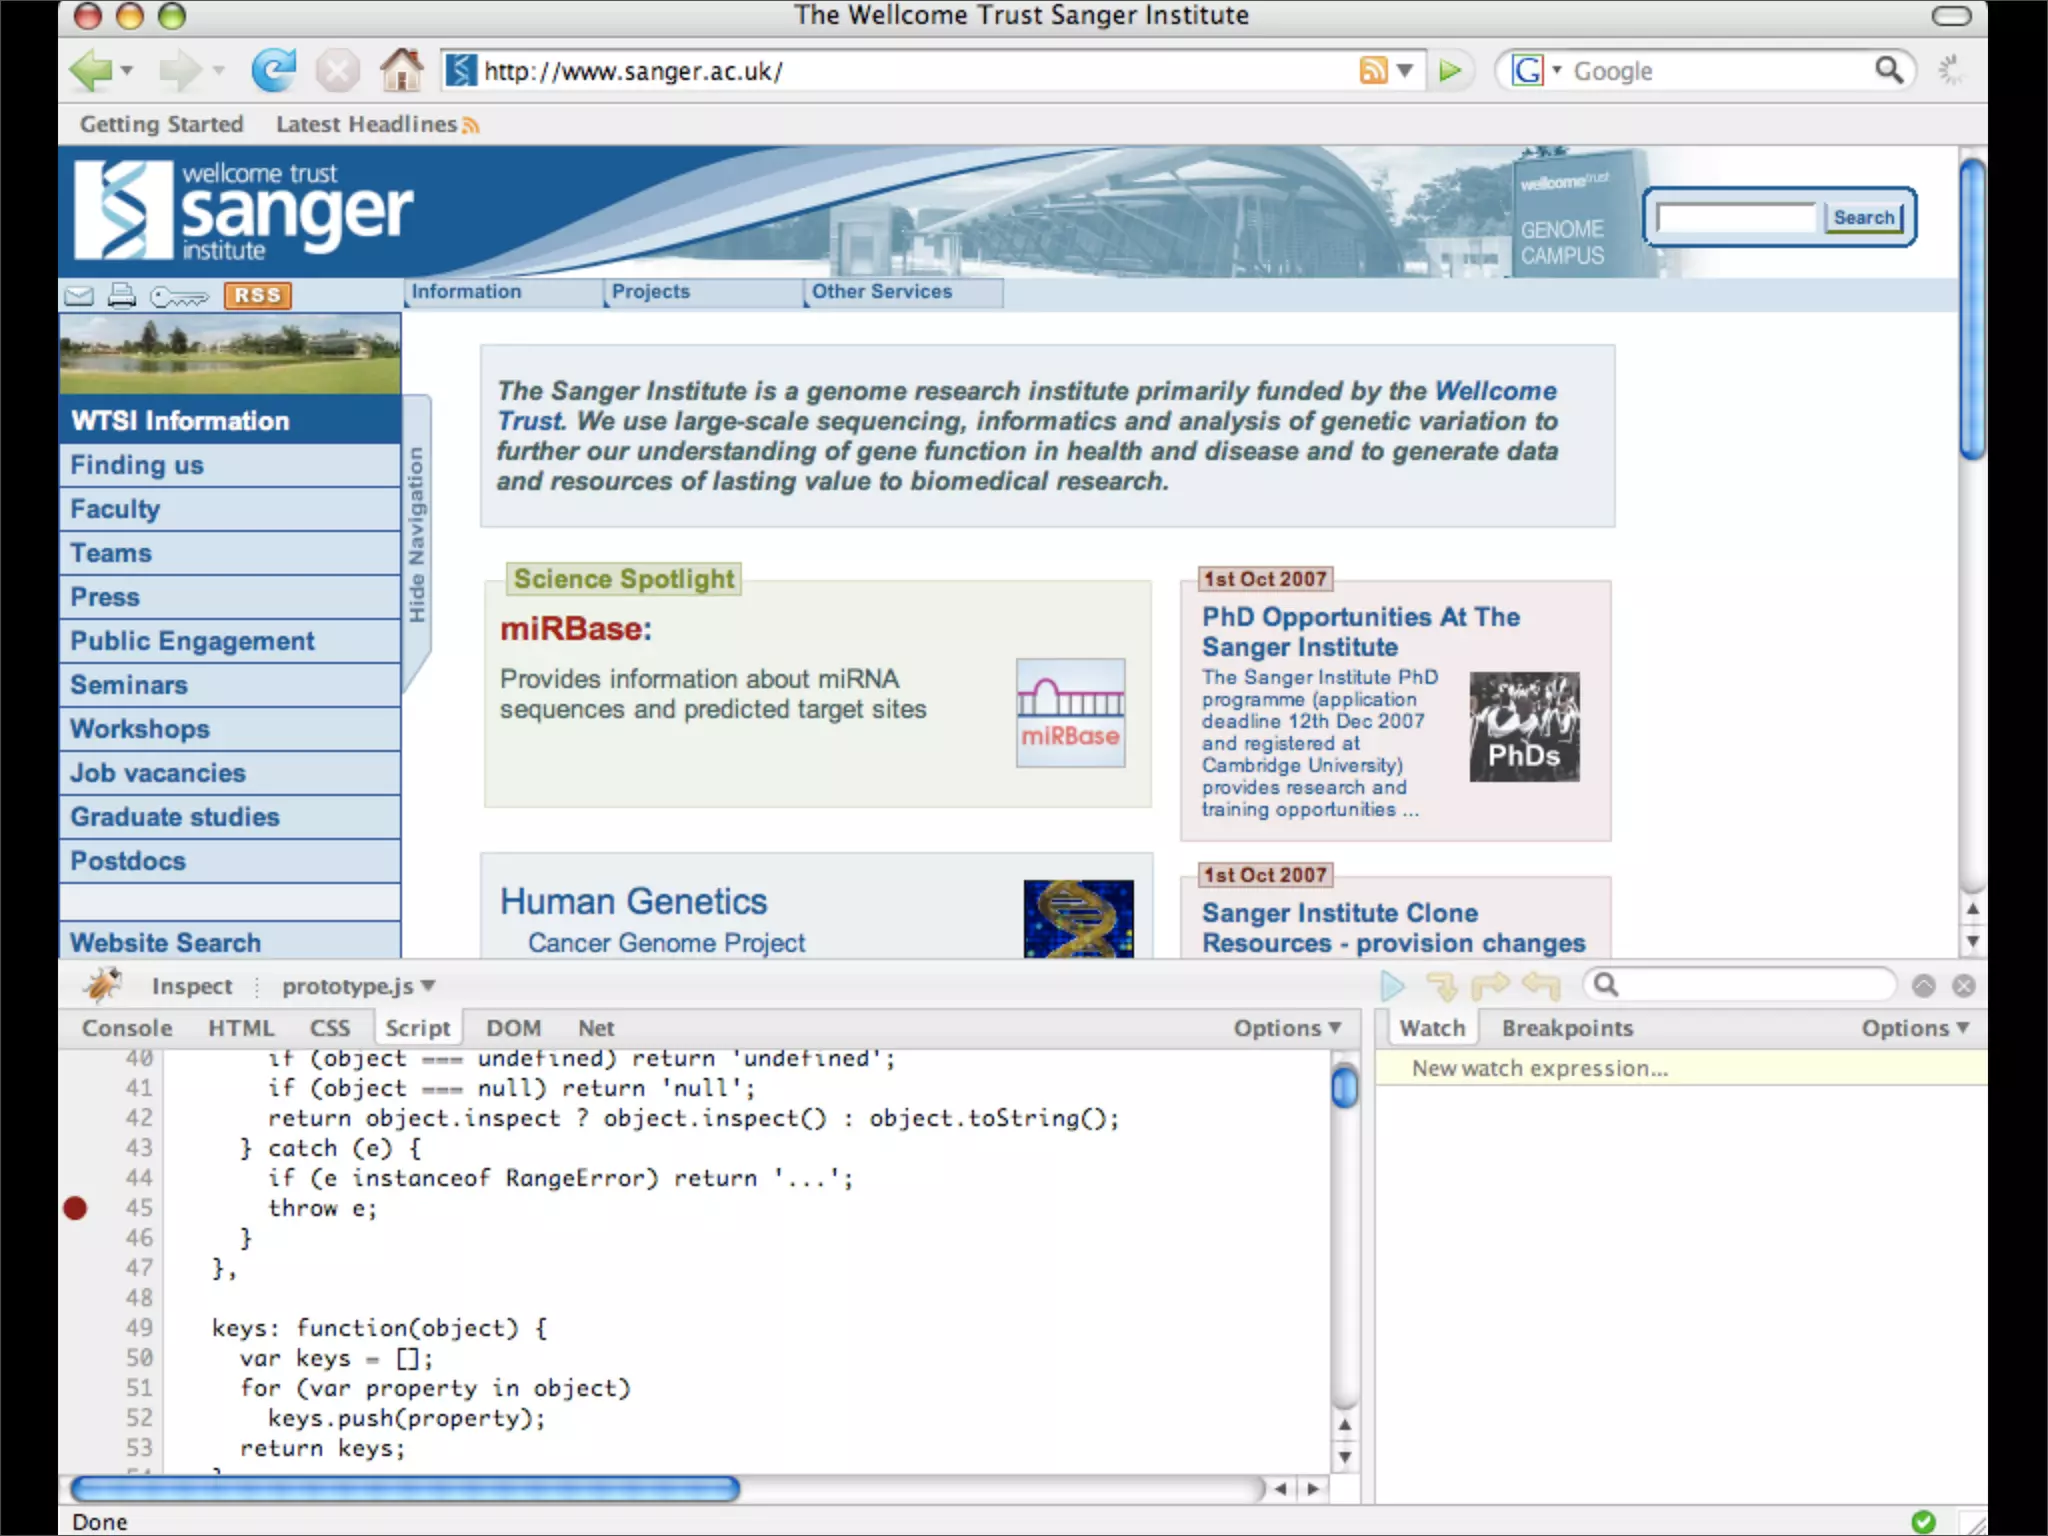Click Firebug Continue play icon

tap(1392, 986)
